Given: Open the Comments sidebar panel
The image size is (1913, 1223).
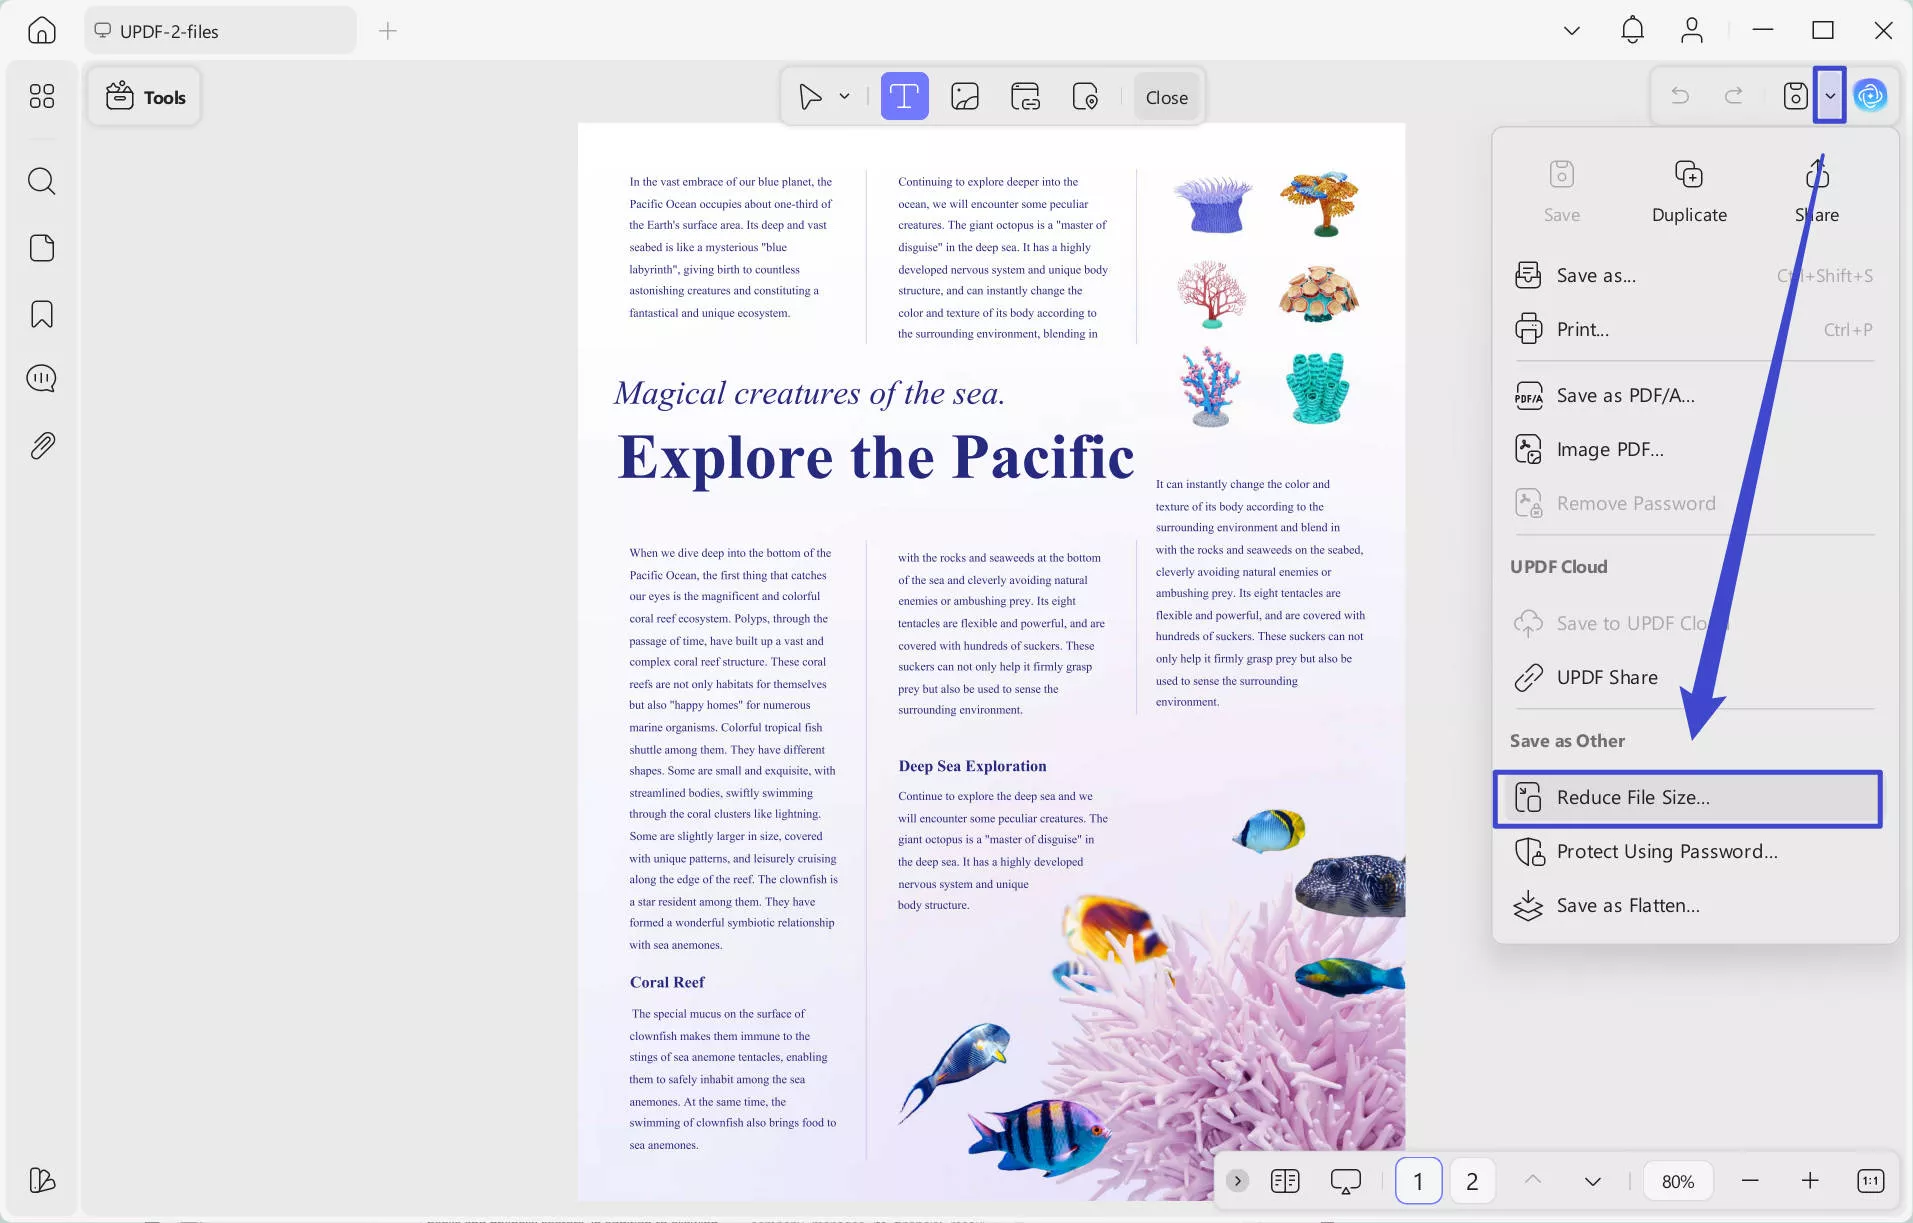Looking at the screenshot, I should pyautogui.click(x=41, y=379).
